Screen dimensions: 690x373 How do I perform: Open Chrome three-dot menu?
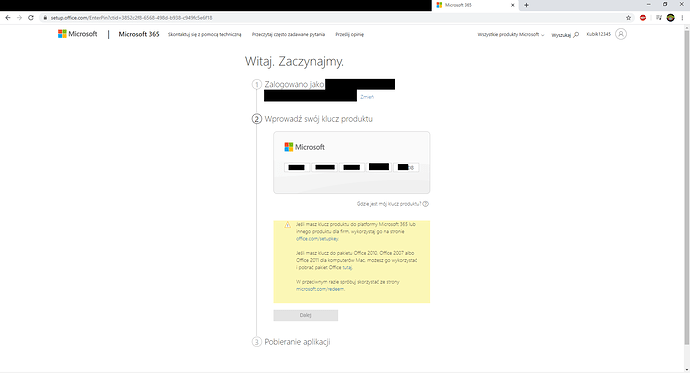coord(683,18)
